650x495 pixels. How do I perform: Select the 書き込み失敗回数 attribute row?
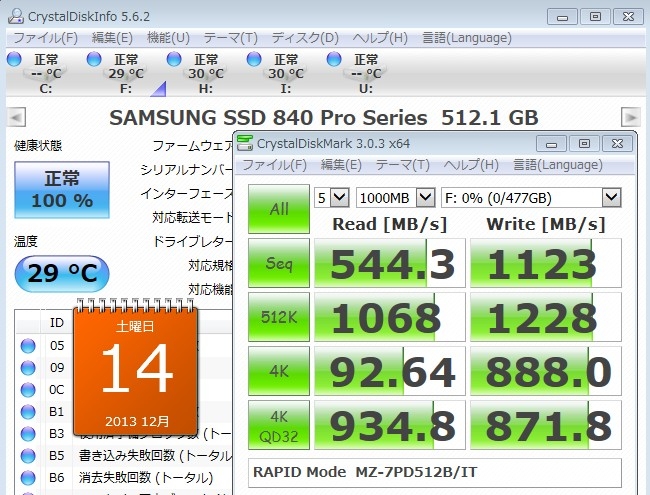click(x=124, y=455)
